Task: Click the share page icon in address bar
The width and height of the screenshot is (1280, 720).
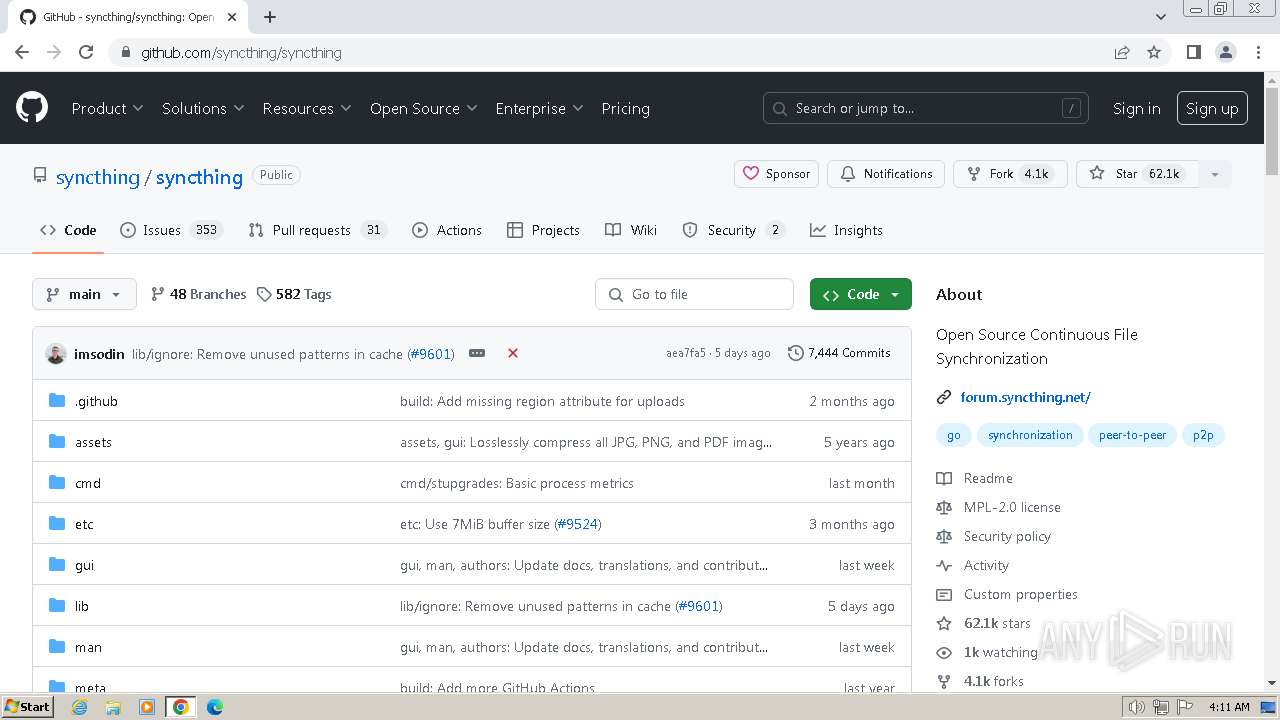Action: coord(1122,52)
